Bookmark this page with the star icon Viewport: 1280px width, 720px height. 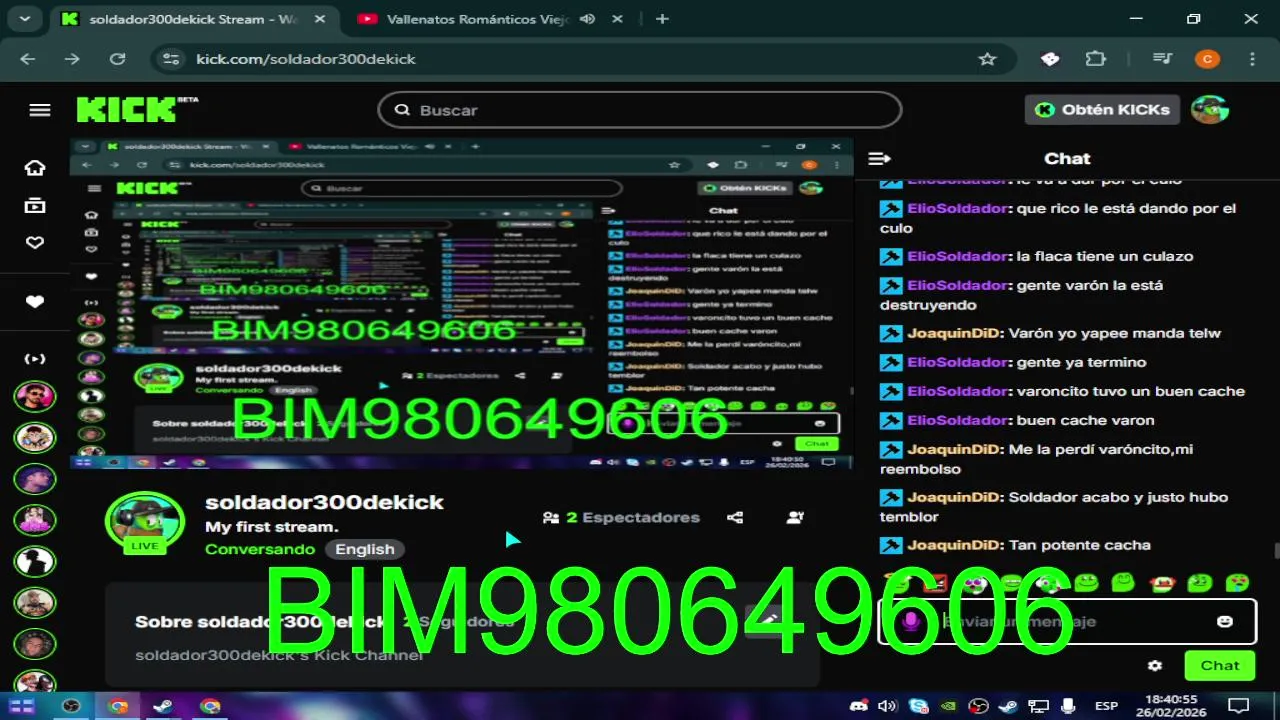987,59
